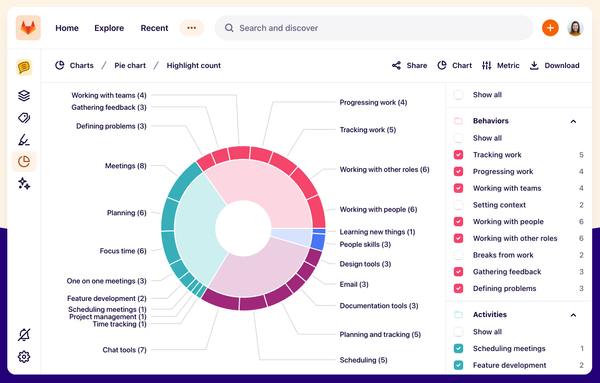Image resolution: width=600 pixels, height=383 pixels.
Task: Click the Download arrow icon
Action: click(x=534, y=65)
